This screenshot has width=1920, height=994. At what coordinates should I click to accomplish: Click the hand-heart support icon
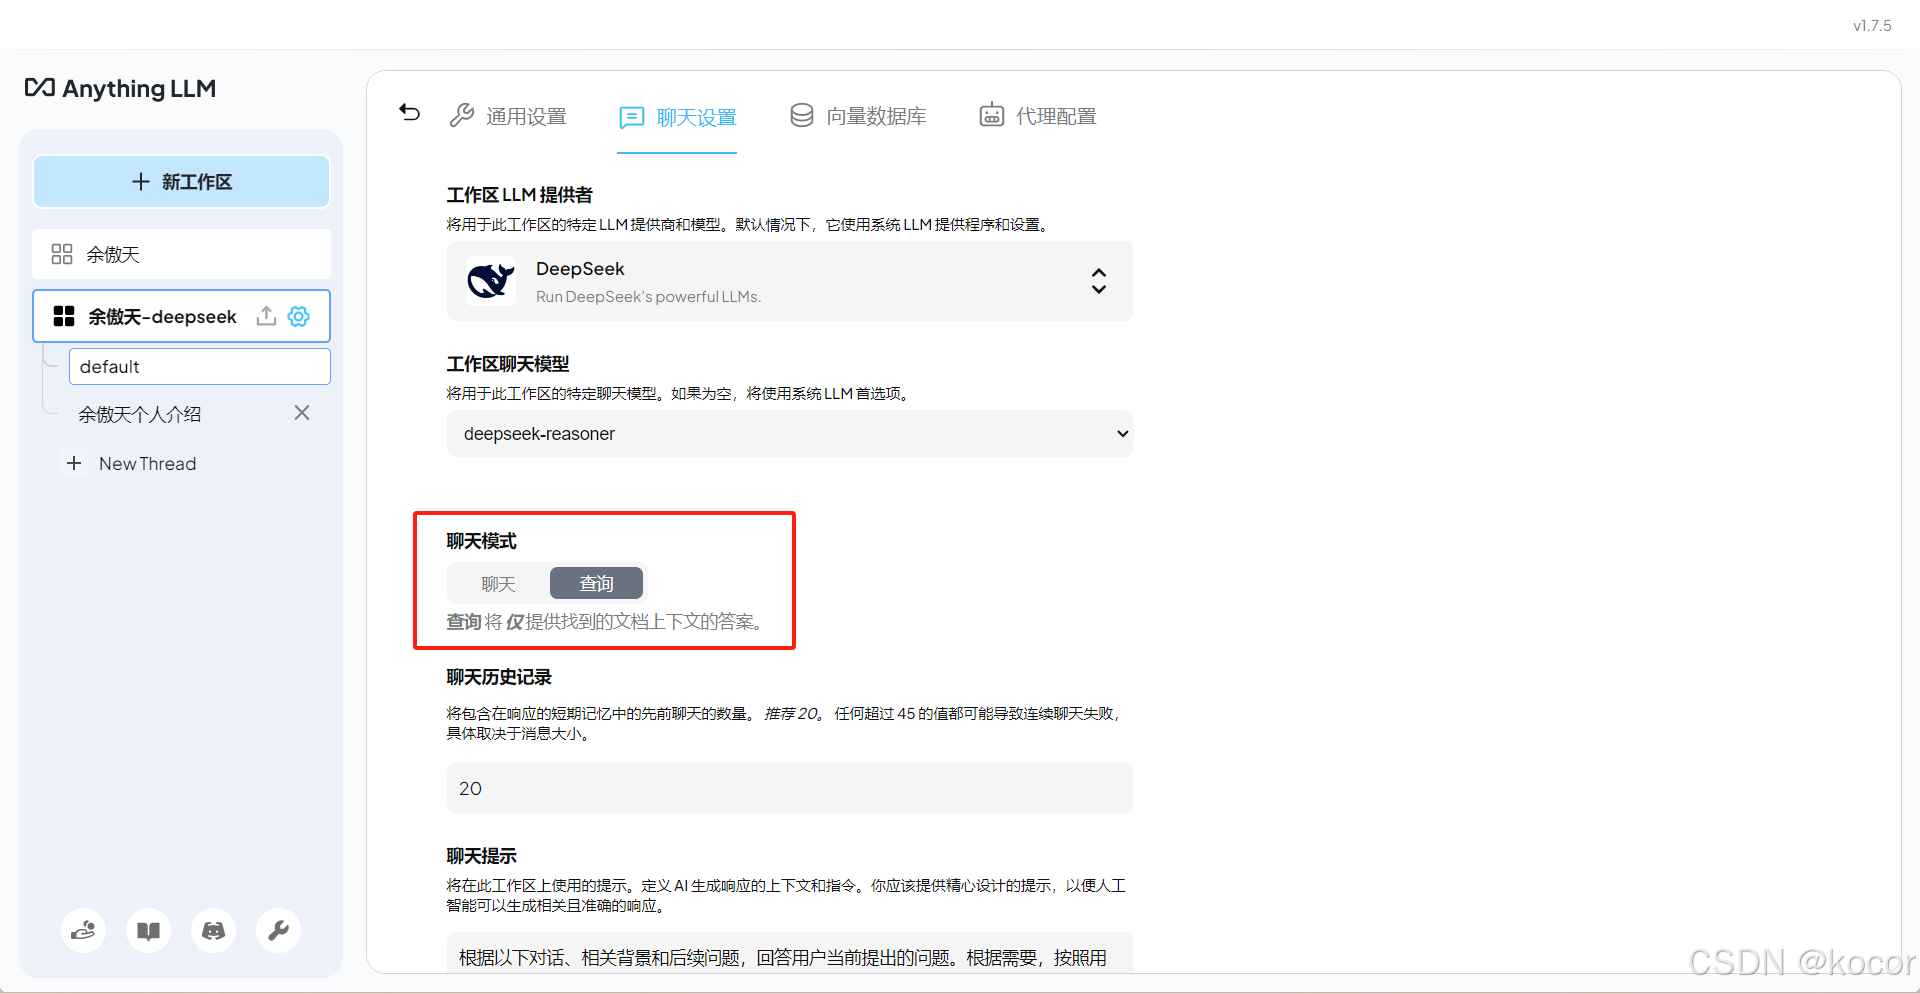pyautogui.click(x=83, y=931)
